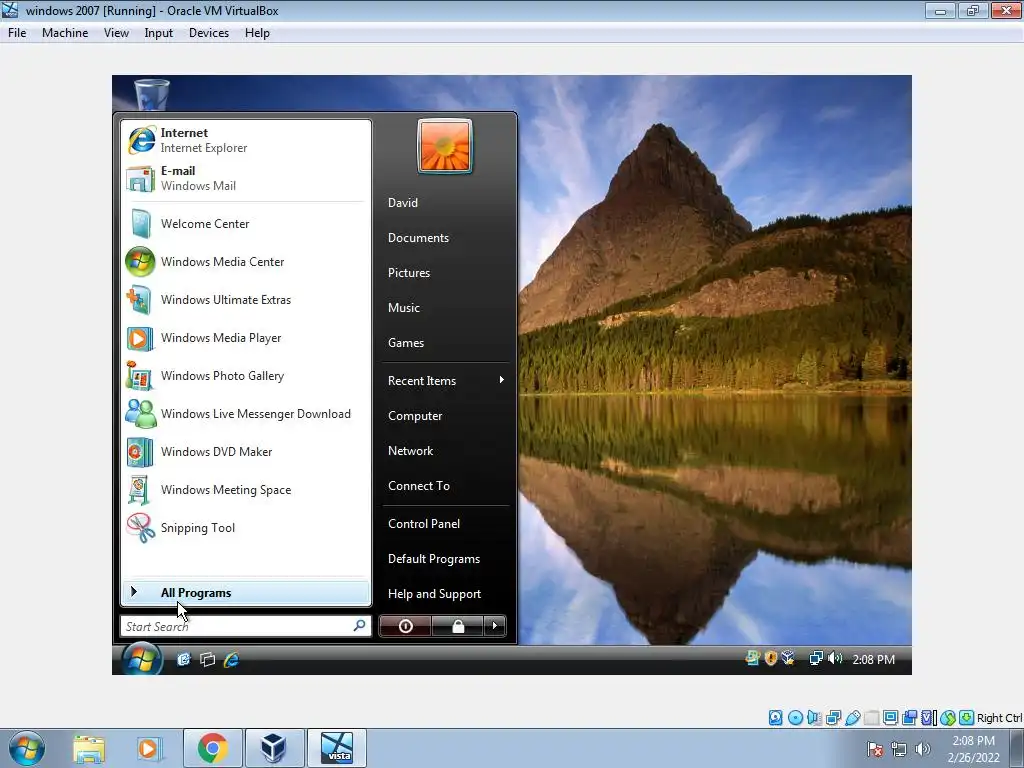Image resolution: width=1024 pixels, height=768 pixels.
Task: Open Windows Ultimate Extras
Action: coord(246,300)
